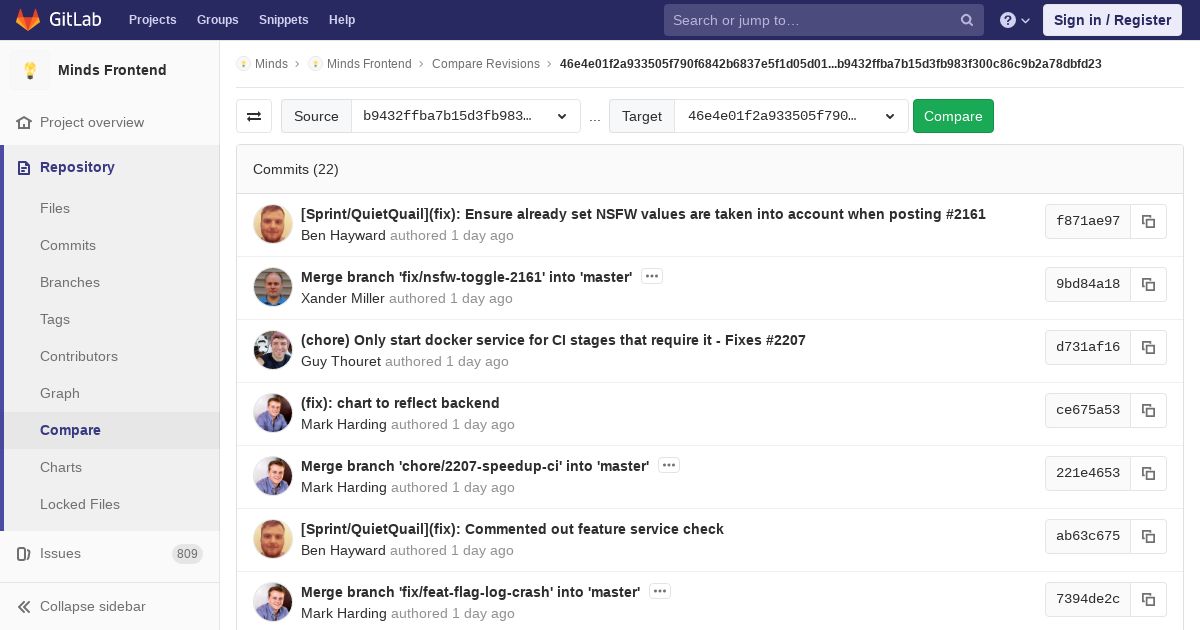Screen dimensions: 1200x630
Task: Click Ben Hayward's avatar on NSFW commit
Action: 273,224
